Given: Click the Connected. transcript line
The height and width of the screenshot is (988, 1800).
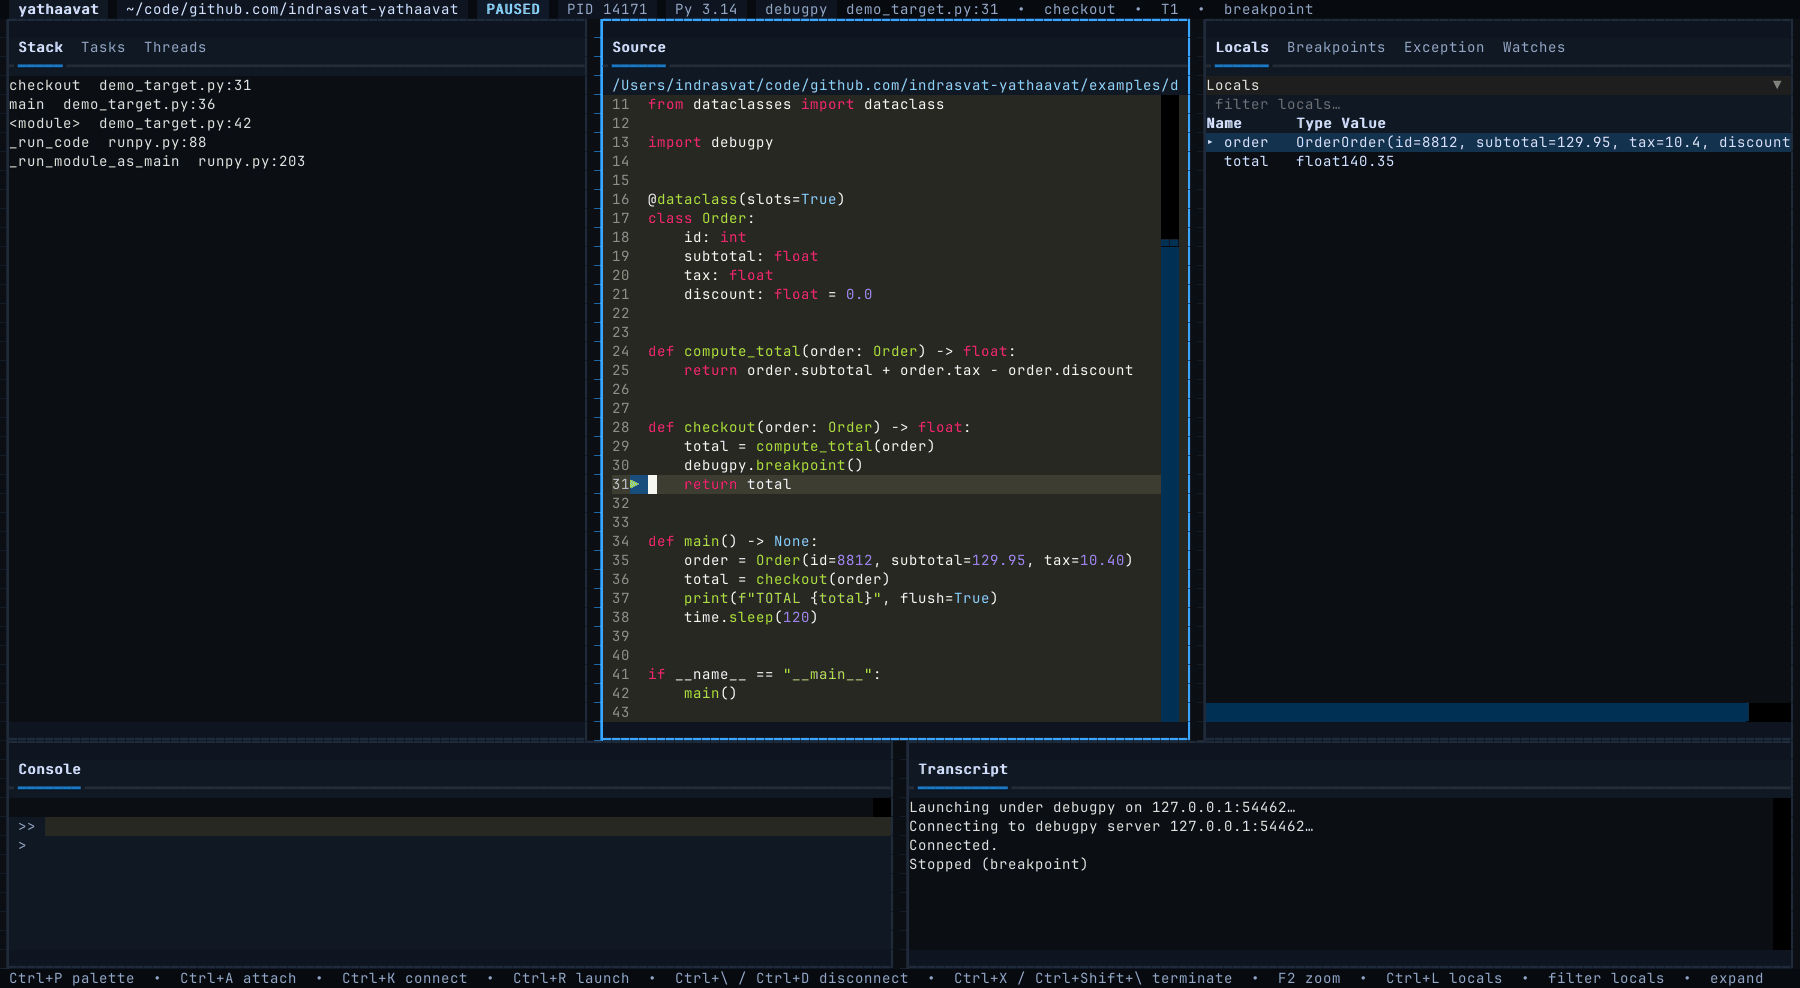Looking at the screenshot, I should tap(953, 845).
